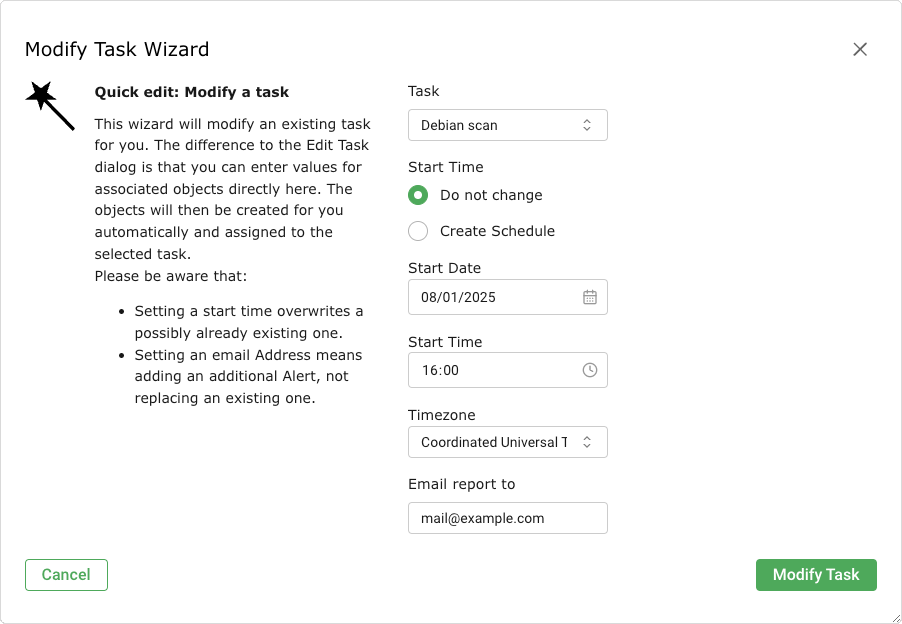Expand the Coordinated Universal Time timezone dropdown
The image size is (902, 624).
coord(495,442)
